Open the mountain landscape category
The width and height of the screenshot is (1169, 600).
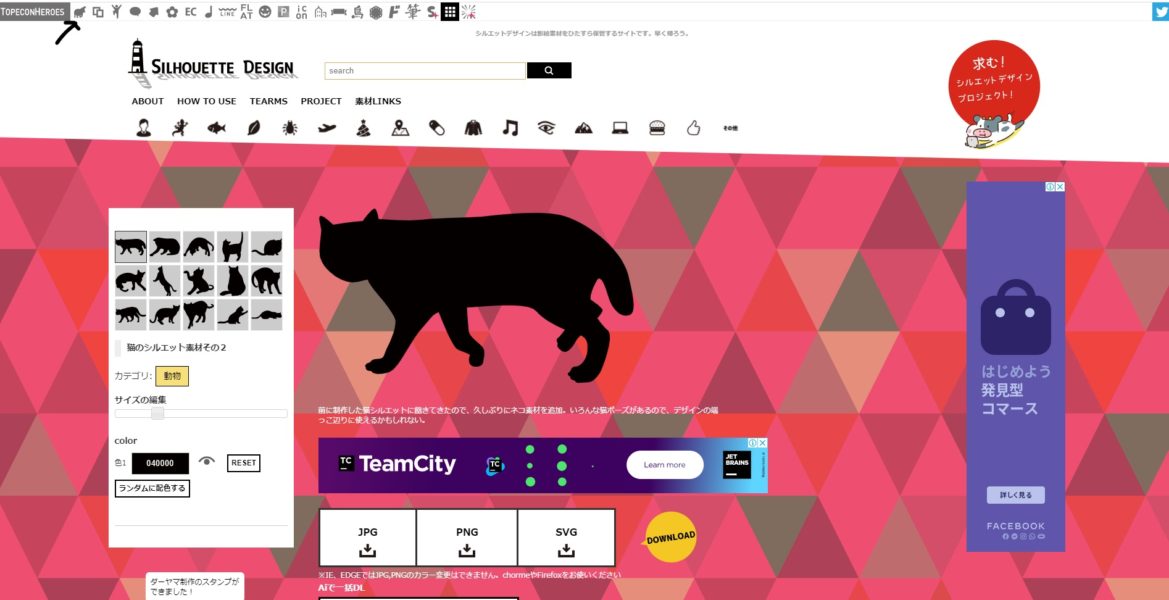[x=584, y=128]
